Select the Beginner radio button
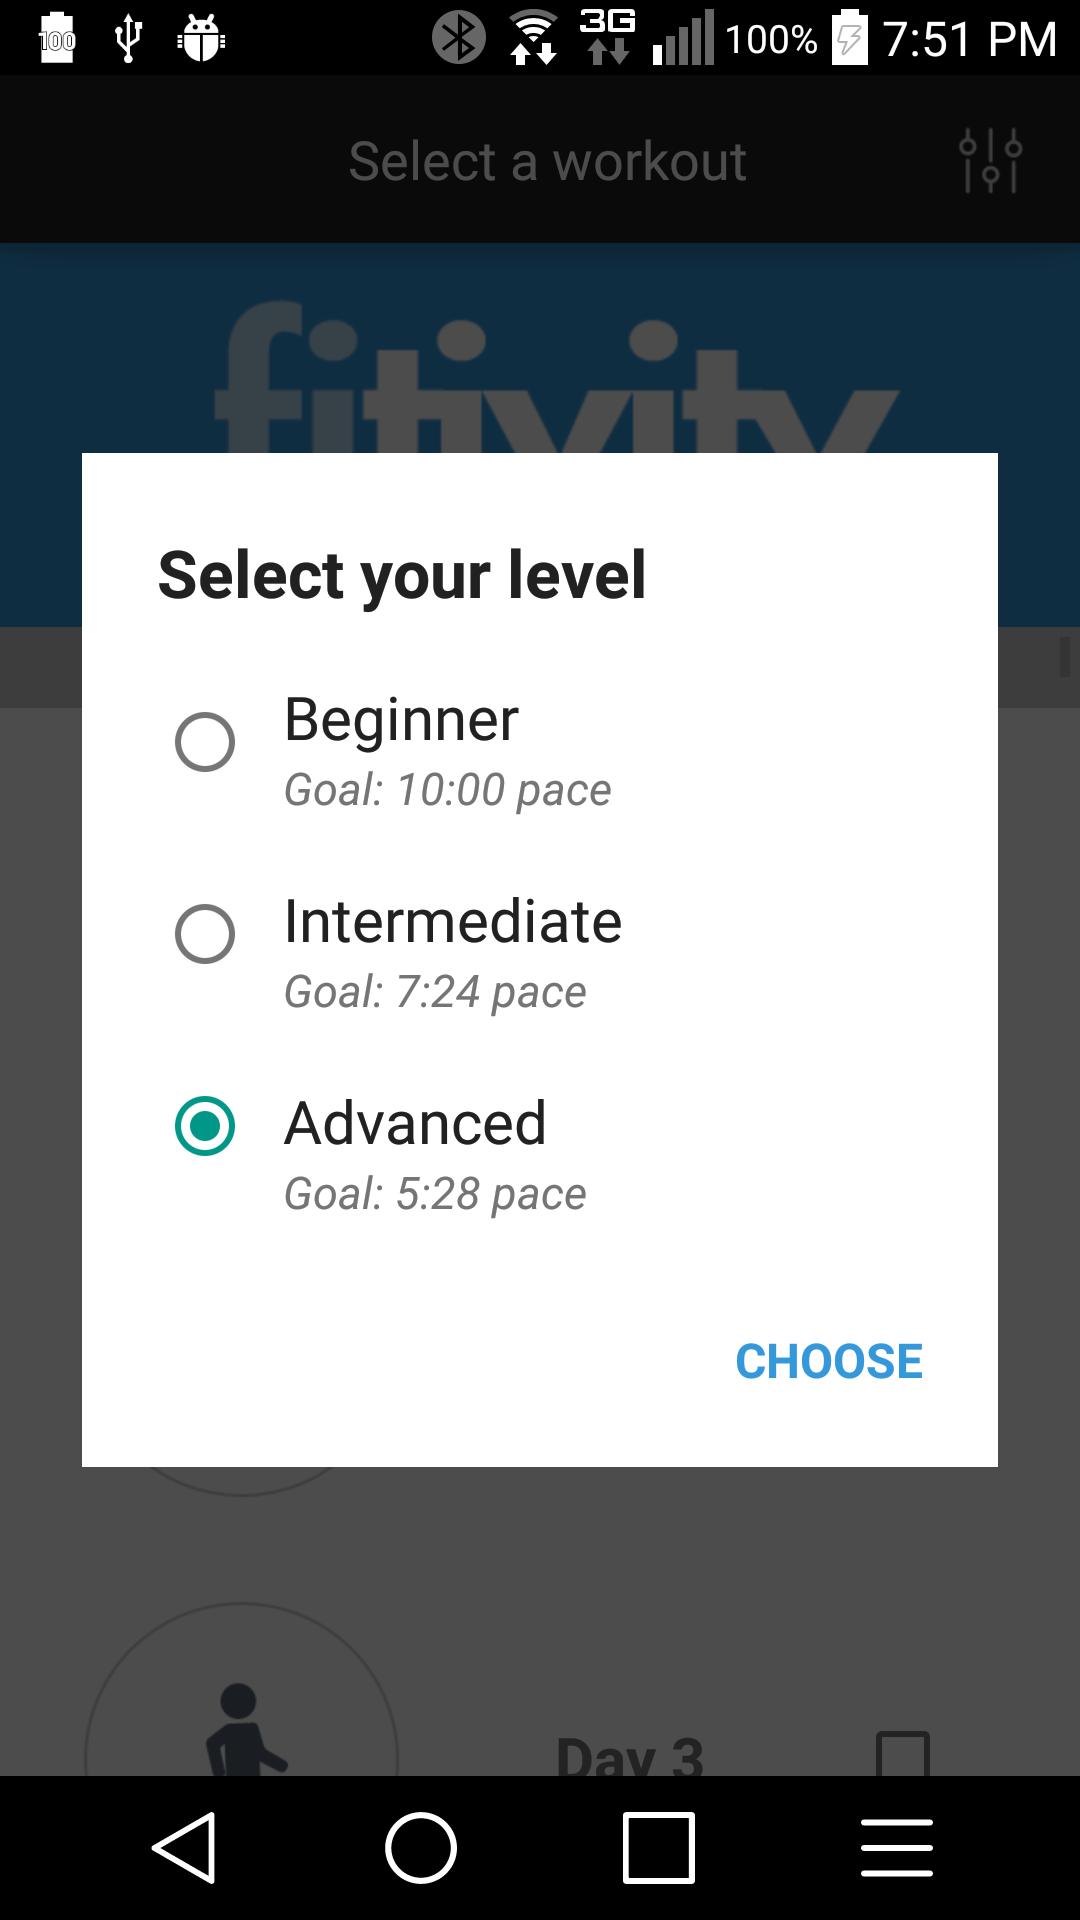The image size is (1080, 1920). click(205, 742)
